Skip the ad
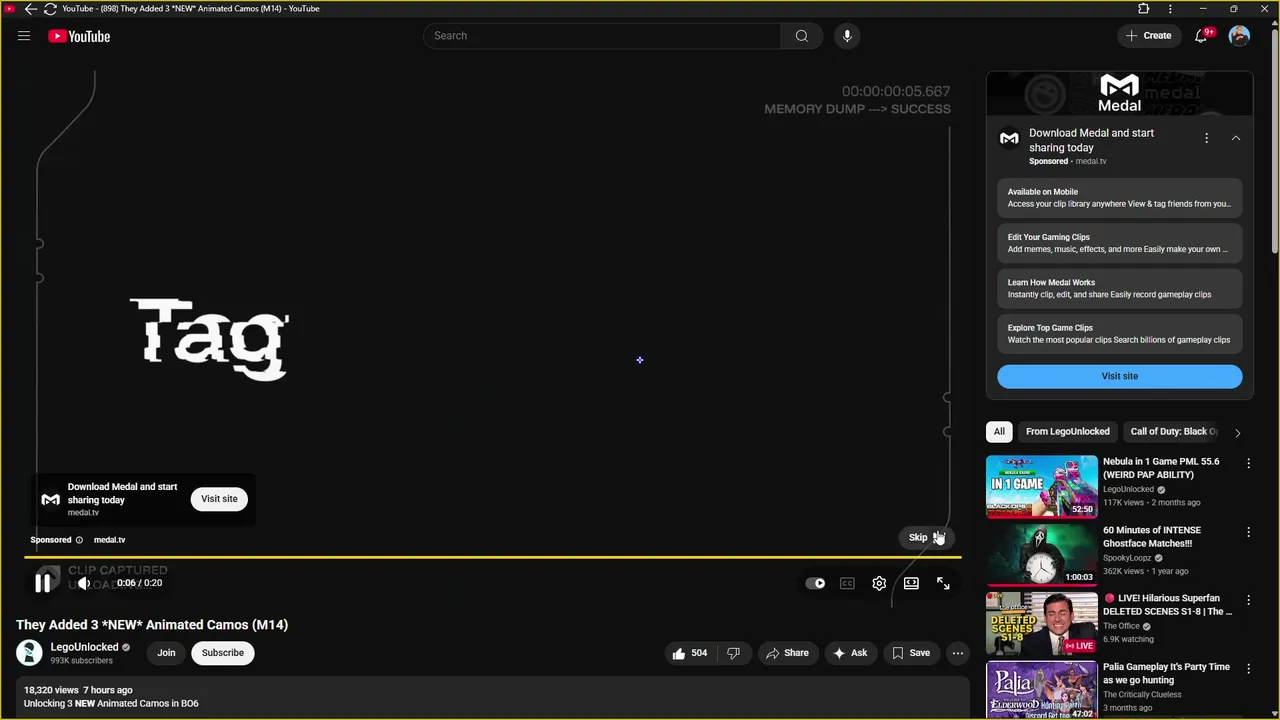 click(x=926, y=537)
